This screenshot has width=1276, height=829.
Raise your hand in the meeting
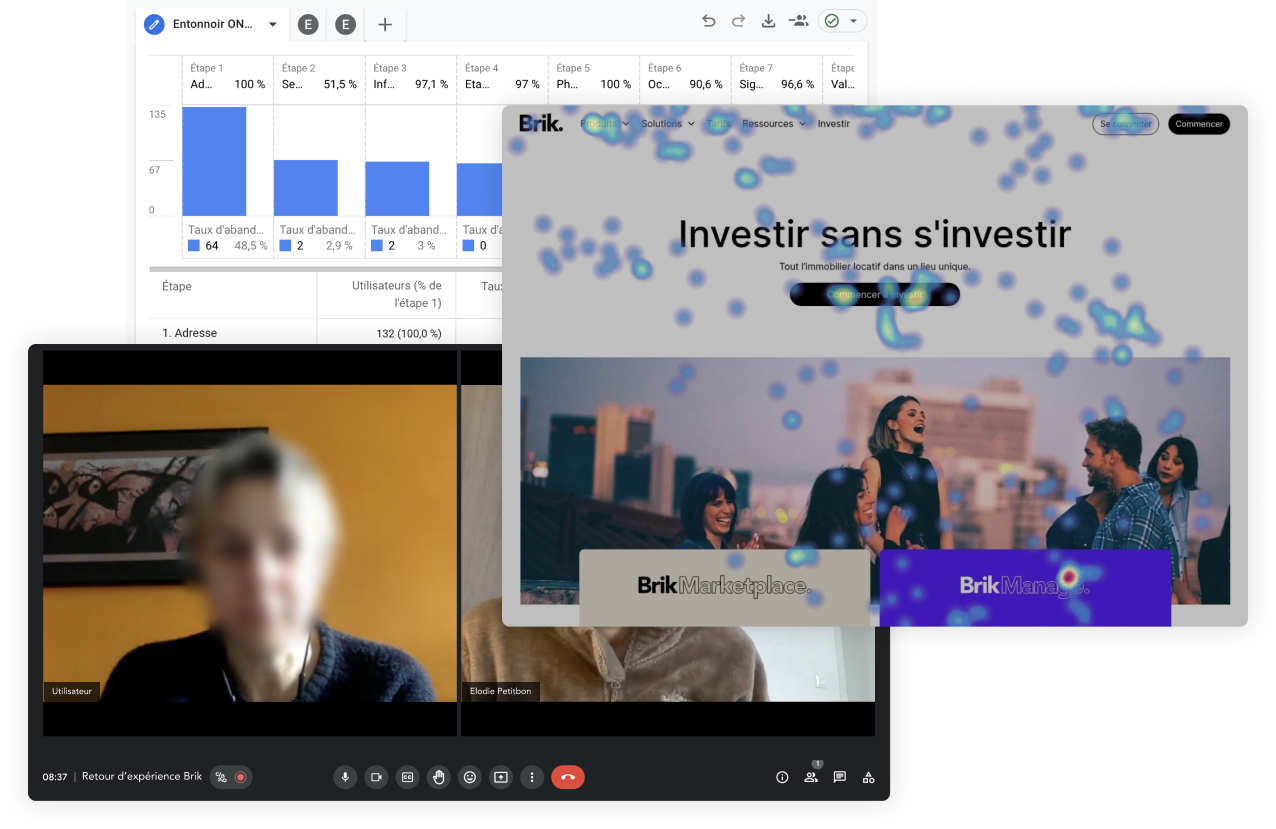click(439, 777)
